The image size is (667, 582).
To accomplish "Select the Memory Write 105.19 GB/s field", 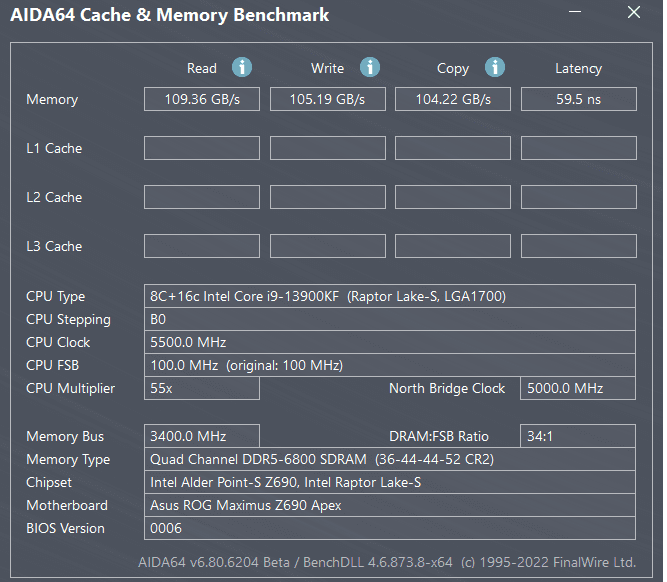I will (328, 99).
